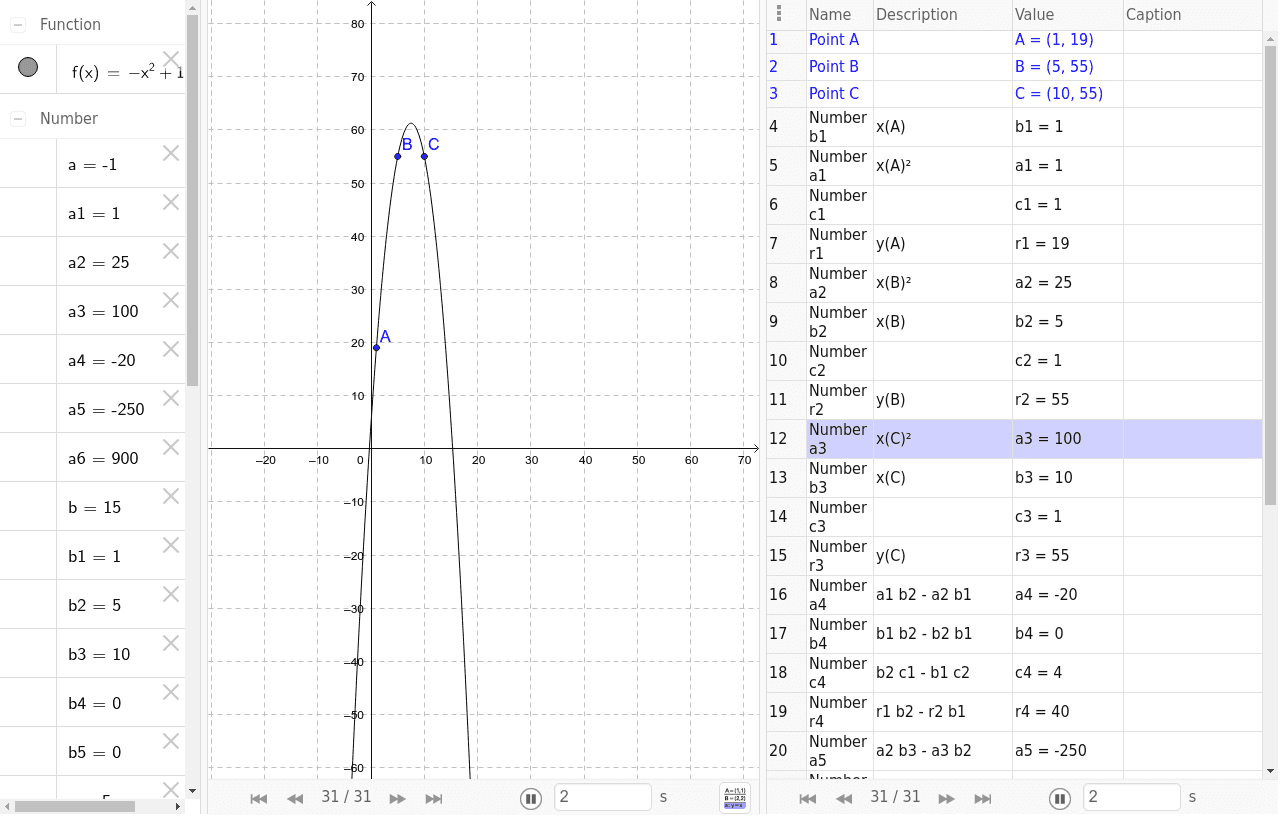Screen dimensions: 1280x816
Task: Open column options via the three-dot protocol icon
Action: pyautogui.click(x=779, y=14)
